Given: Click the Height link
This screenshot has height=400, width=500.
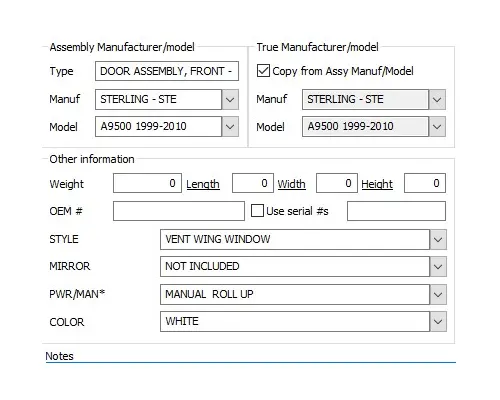Looking at the screenshot, I should pos(377,184).
